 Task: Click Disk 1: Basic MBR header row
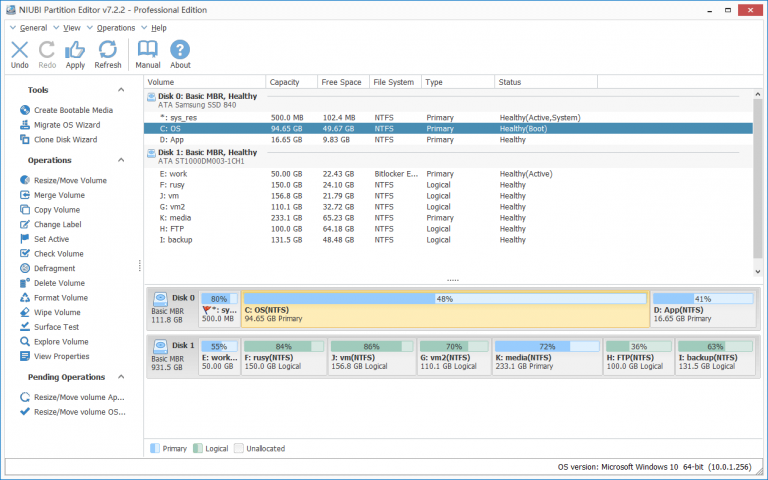[x=448, y=157]
